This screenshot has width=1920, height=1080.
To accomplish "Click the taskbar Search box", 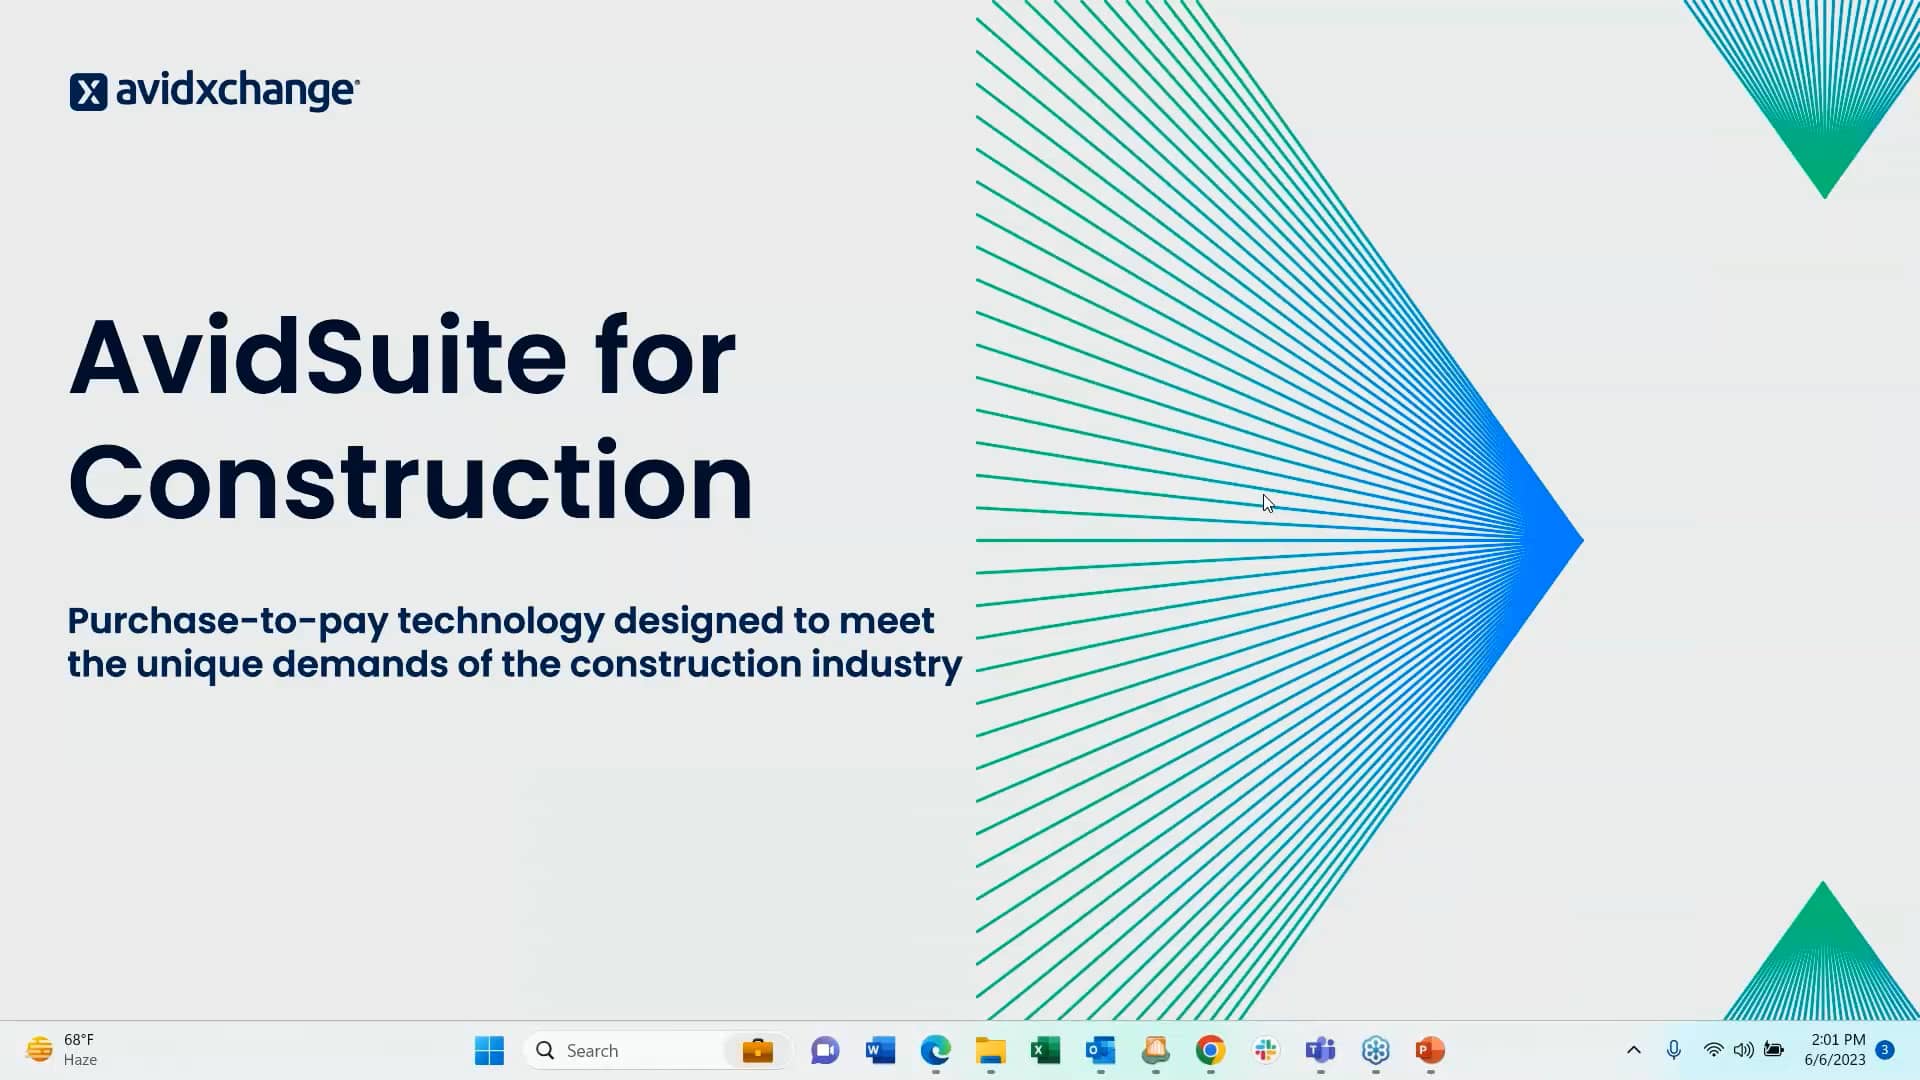I will coord(640,1050).
